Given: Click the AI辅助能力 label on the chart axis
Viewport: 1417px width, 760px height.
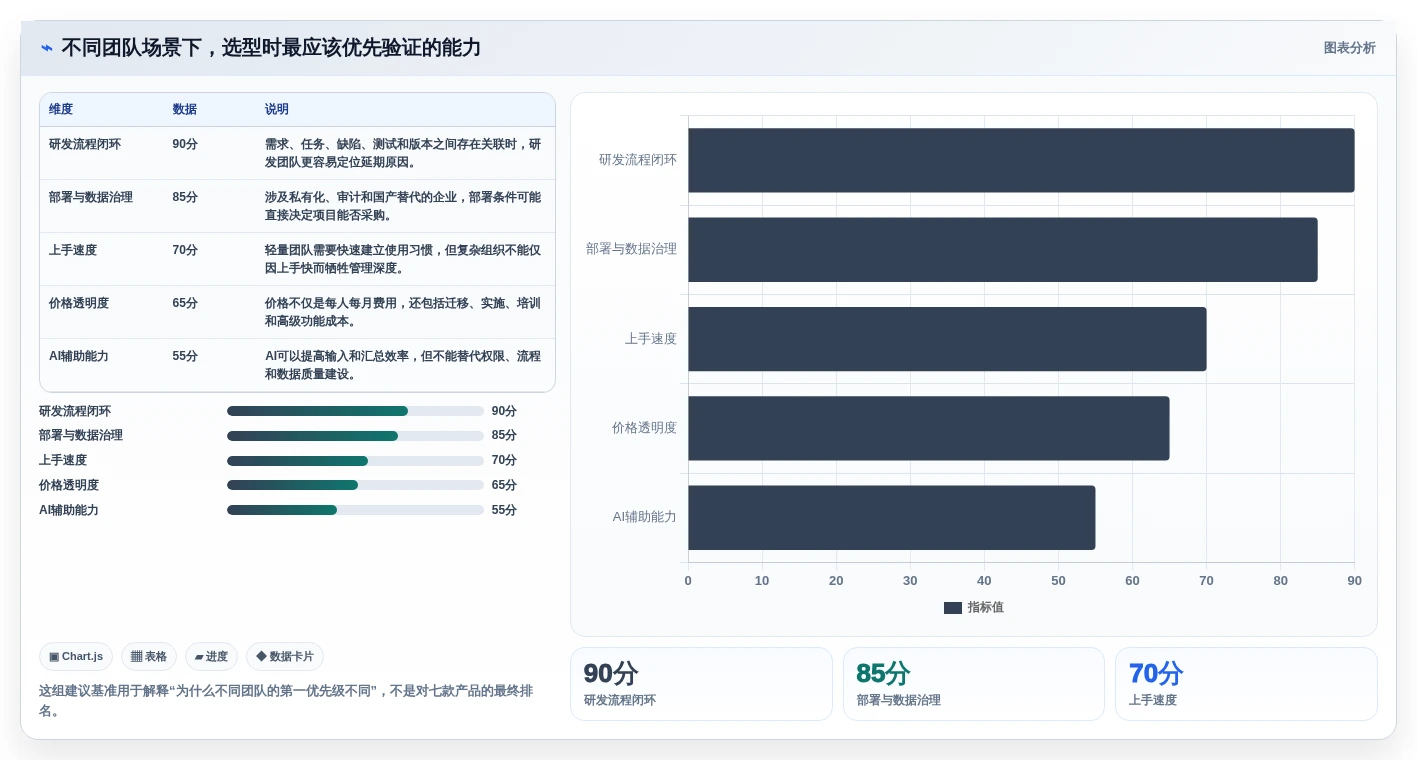Looking at the screenshot, I should [644, 517].
